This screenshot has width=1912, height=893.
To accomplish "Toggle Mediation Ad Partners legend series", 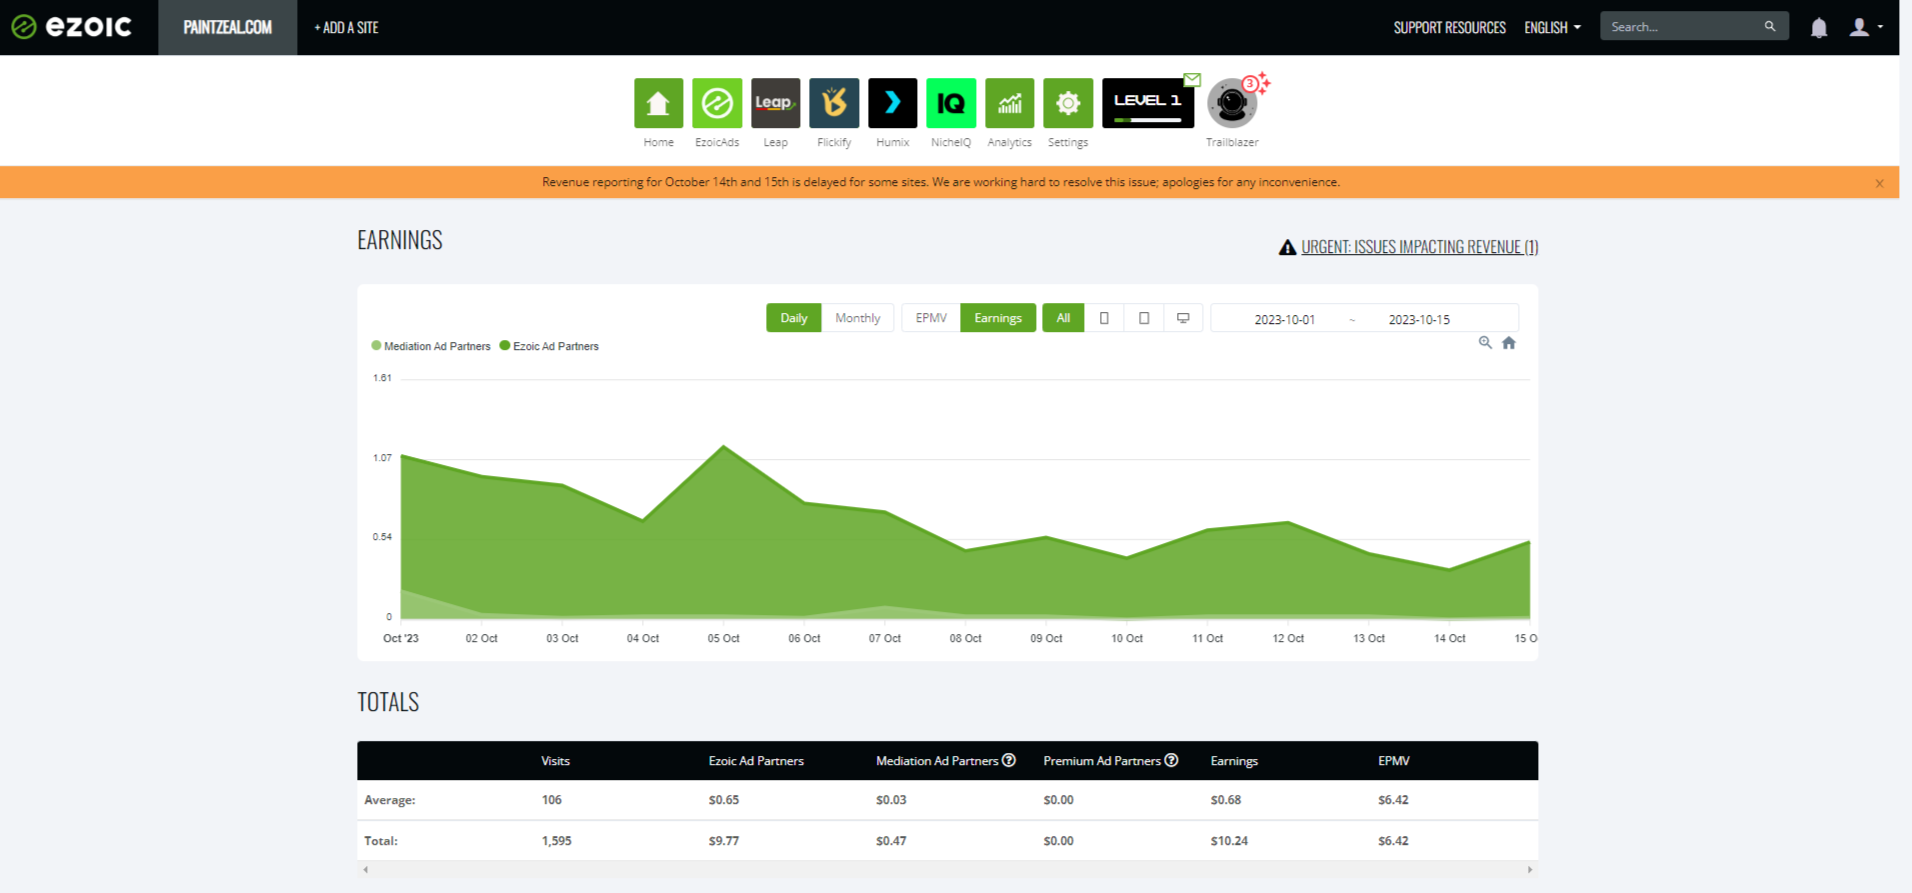I will click(x=431, y=346).
